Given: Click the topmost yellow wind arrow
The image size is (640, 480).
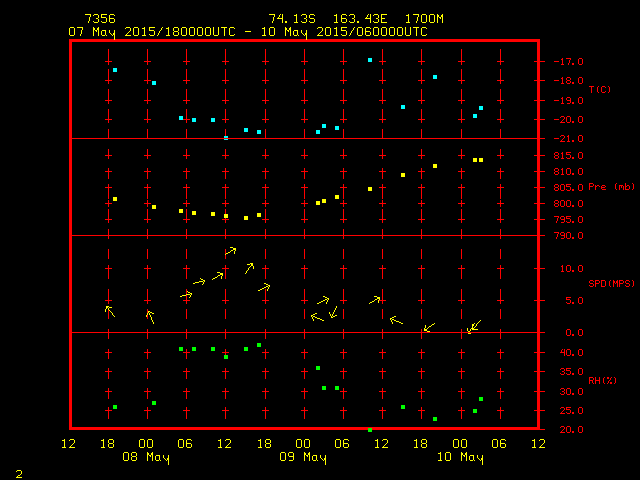Looking at the screenshot, I should coord(230,250).
